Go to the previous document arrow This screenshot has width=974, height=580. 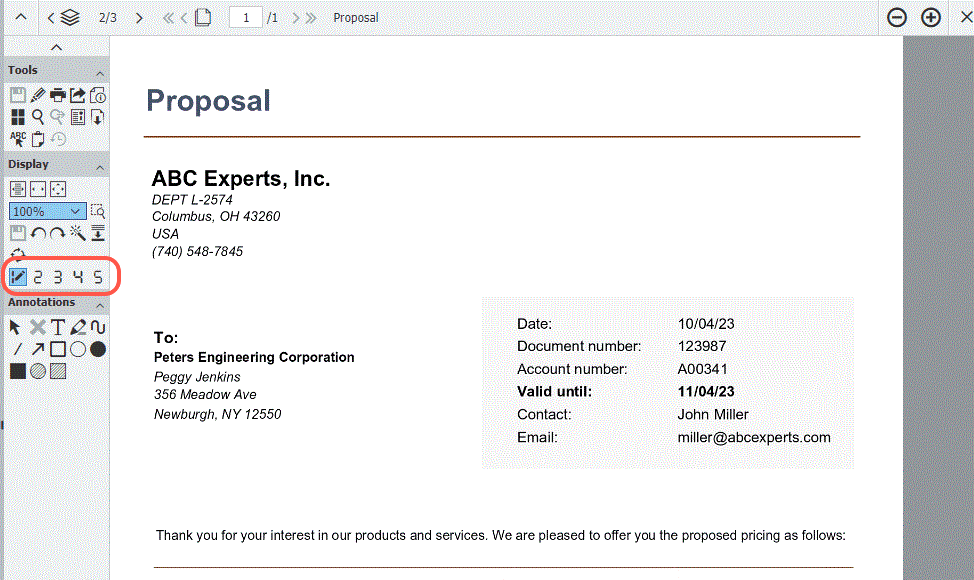(50, 18)
